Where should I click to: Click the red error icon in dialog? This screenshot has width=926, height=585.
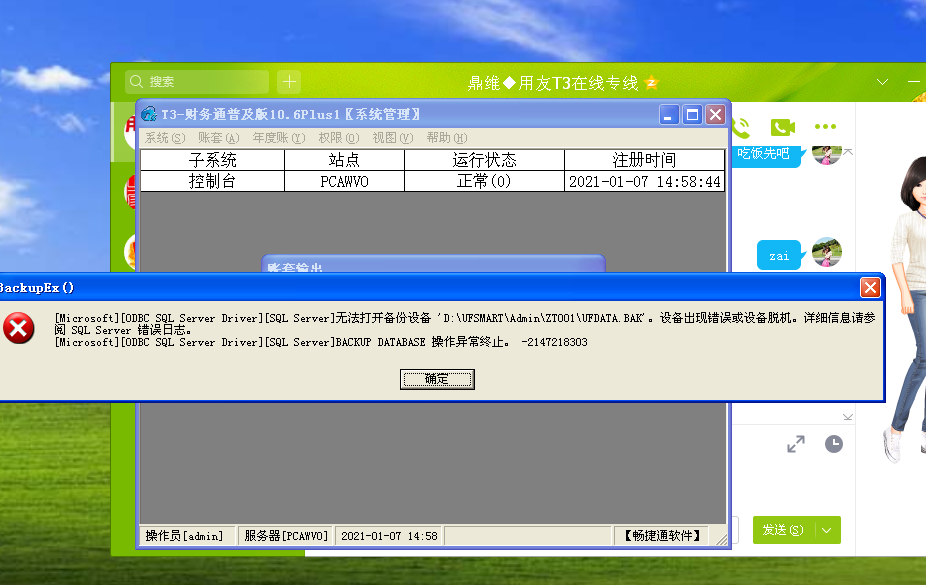coord(18,328)
